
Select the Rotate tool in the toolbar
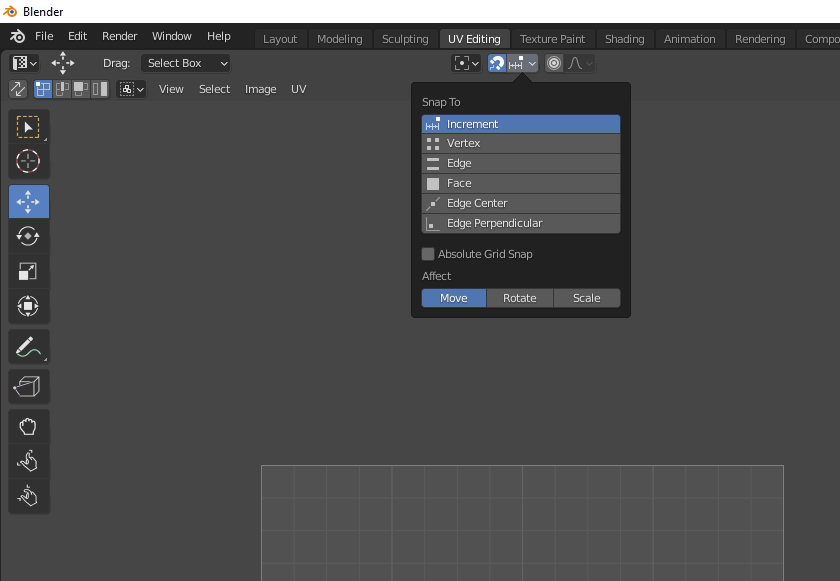tap(28, 236)
